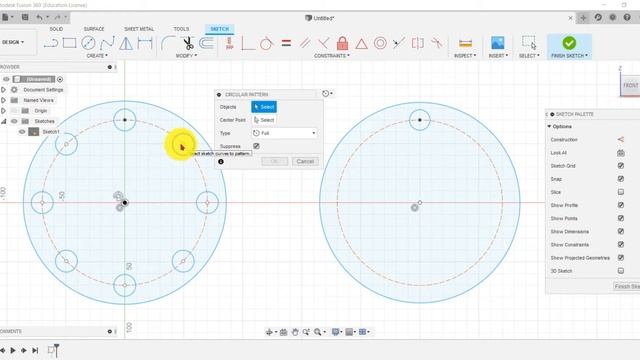Toggle the Show Dimensions checkbox

click(x=621, y=231)
